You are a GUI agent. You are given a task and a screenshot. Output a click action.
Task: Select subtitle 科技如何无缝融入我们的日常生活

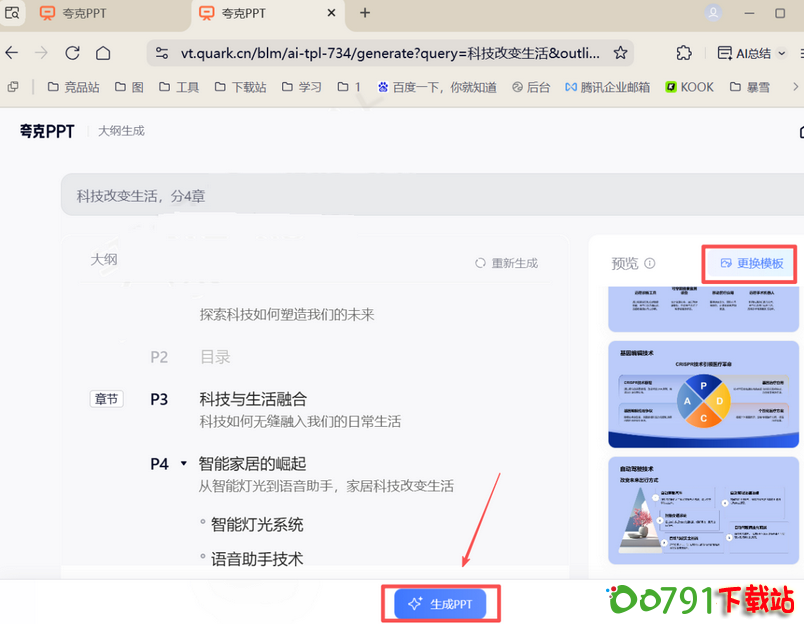pos(300,421)
